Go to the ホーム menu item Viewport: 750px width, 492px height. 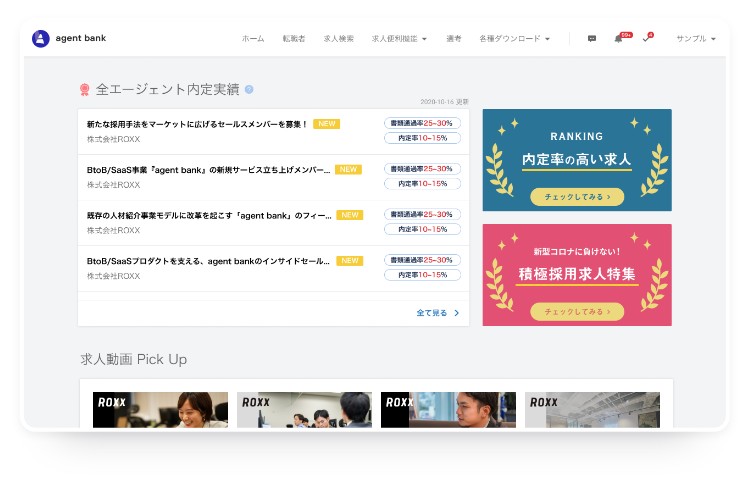(x=253, y=39)
